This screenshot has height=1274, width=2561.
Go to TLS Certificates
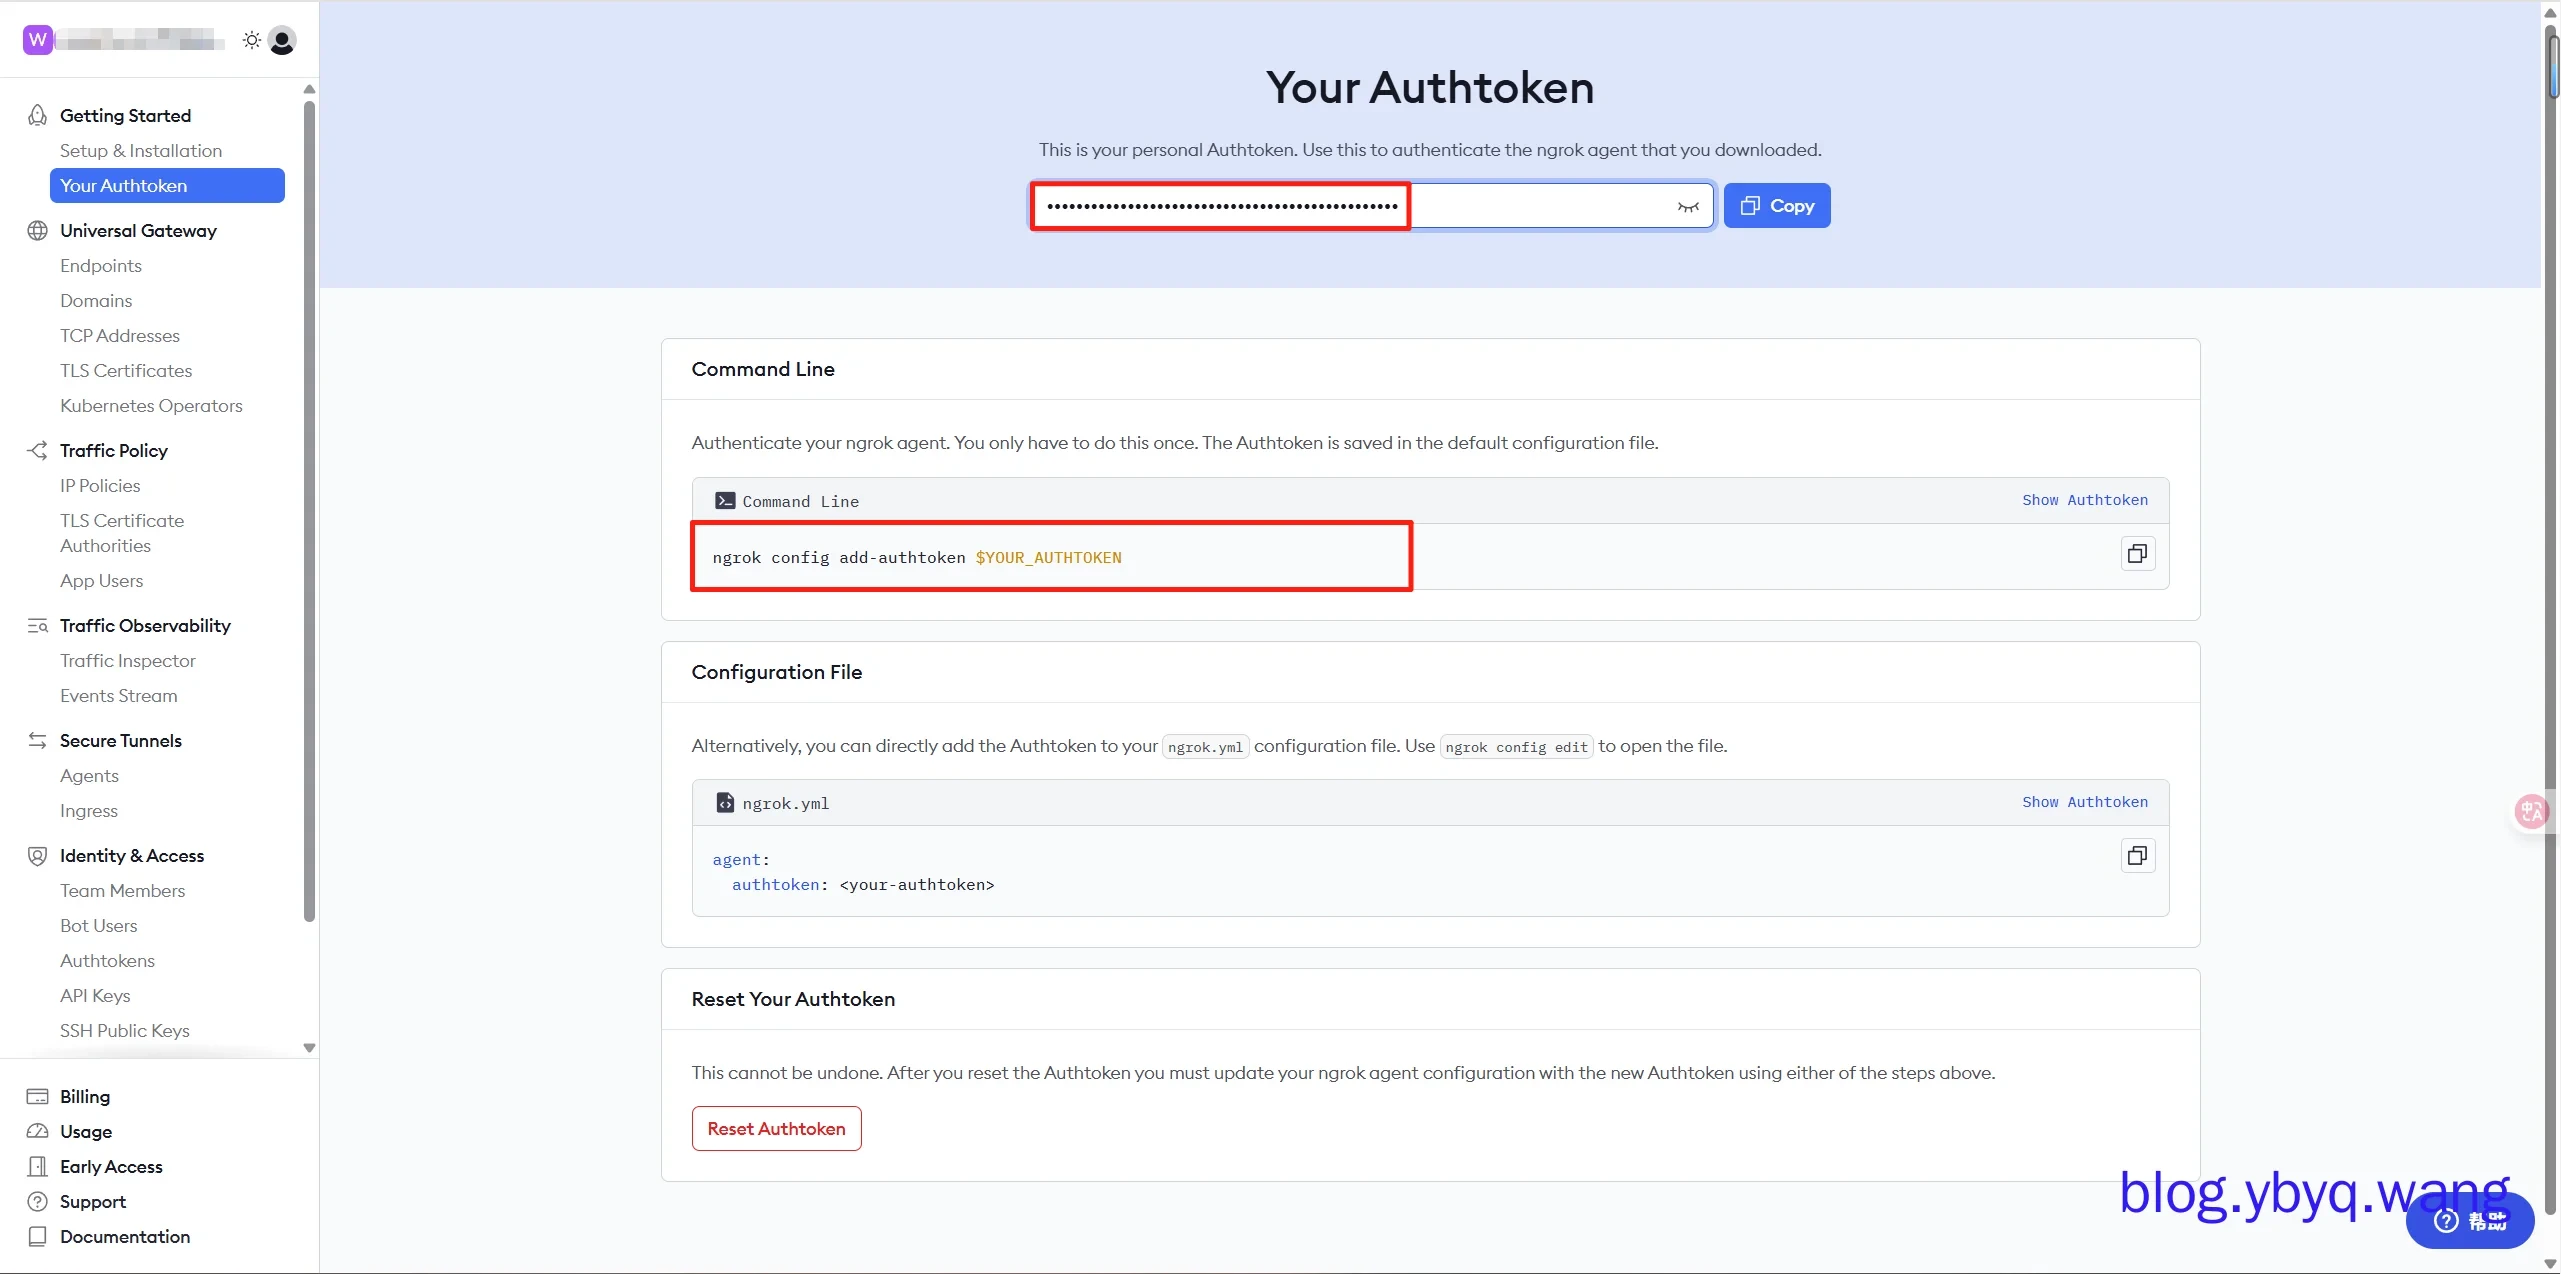coord(126,370)
